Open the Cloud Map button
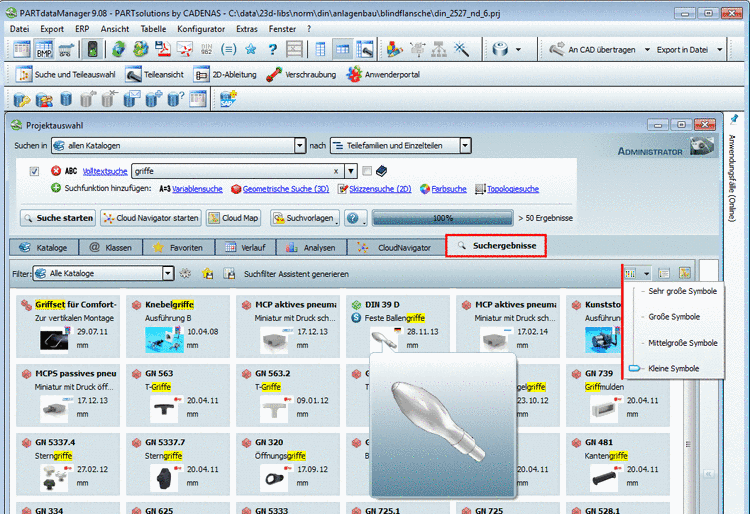The image size is (750, 514). pos(233,218)
